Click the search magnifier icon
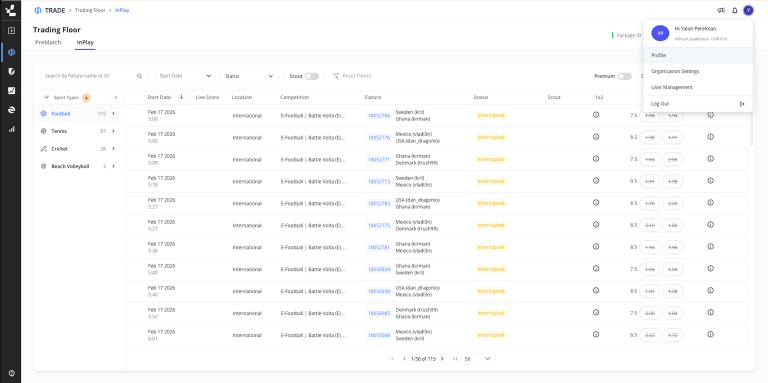 click(140, 76)
